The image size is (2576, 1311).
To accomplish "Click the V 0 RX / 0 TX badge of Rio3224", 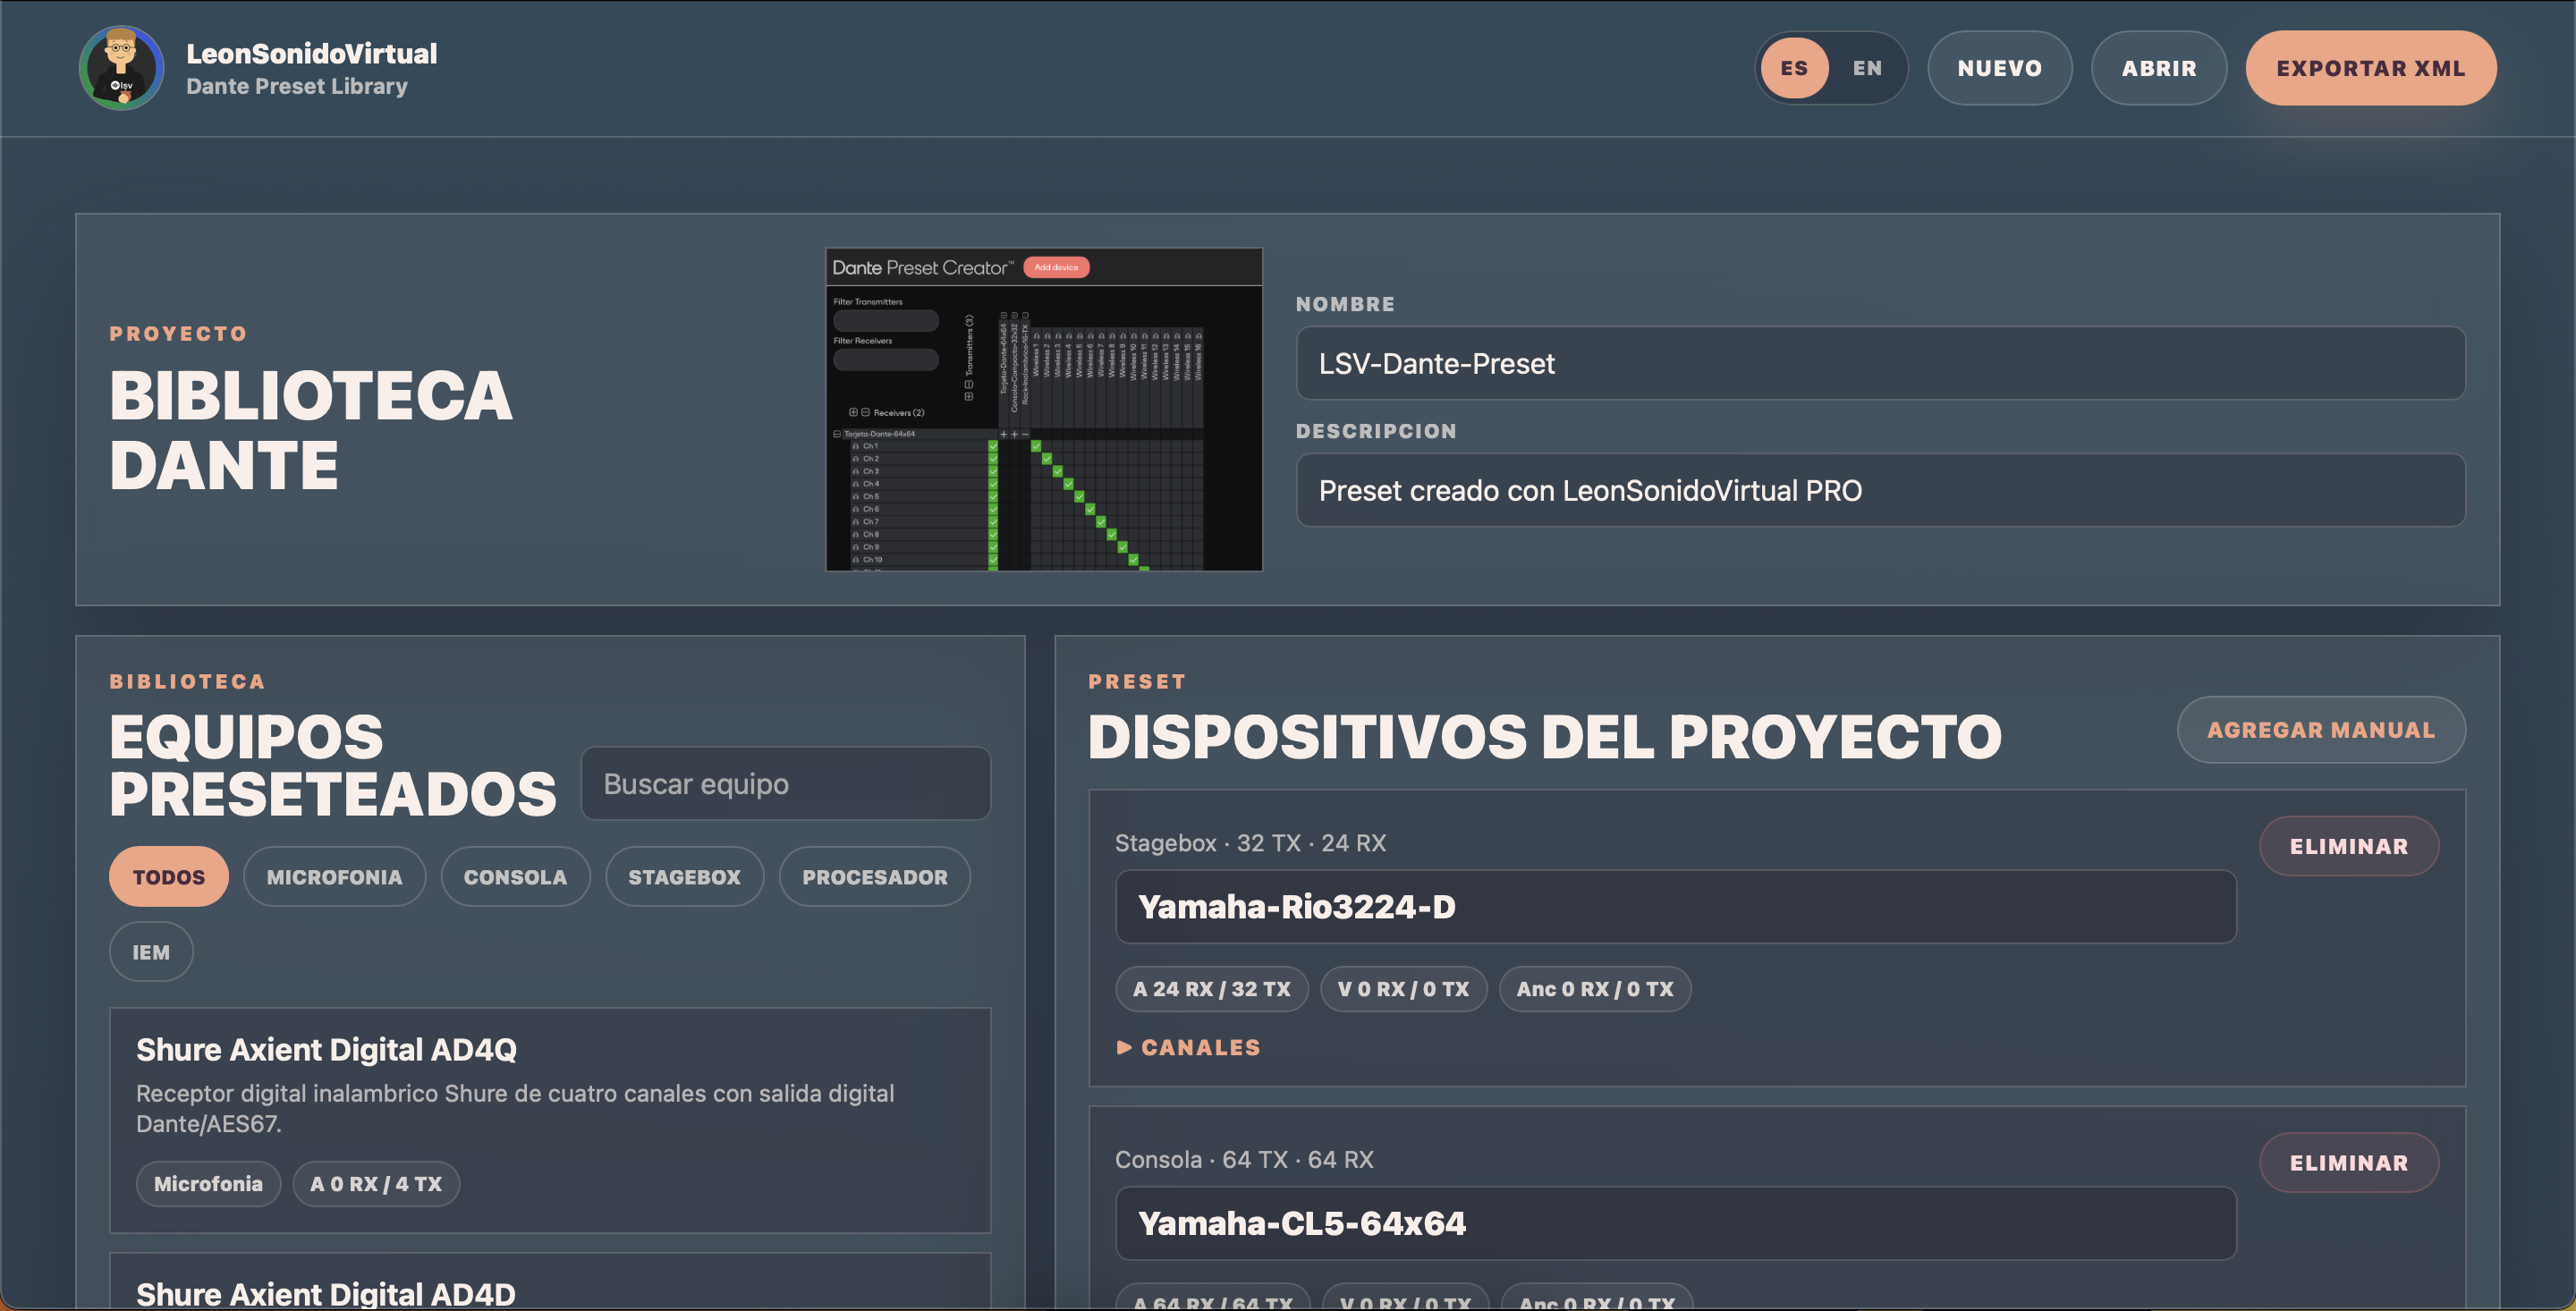I will pyautogui.click(x=1403, y=989).
